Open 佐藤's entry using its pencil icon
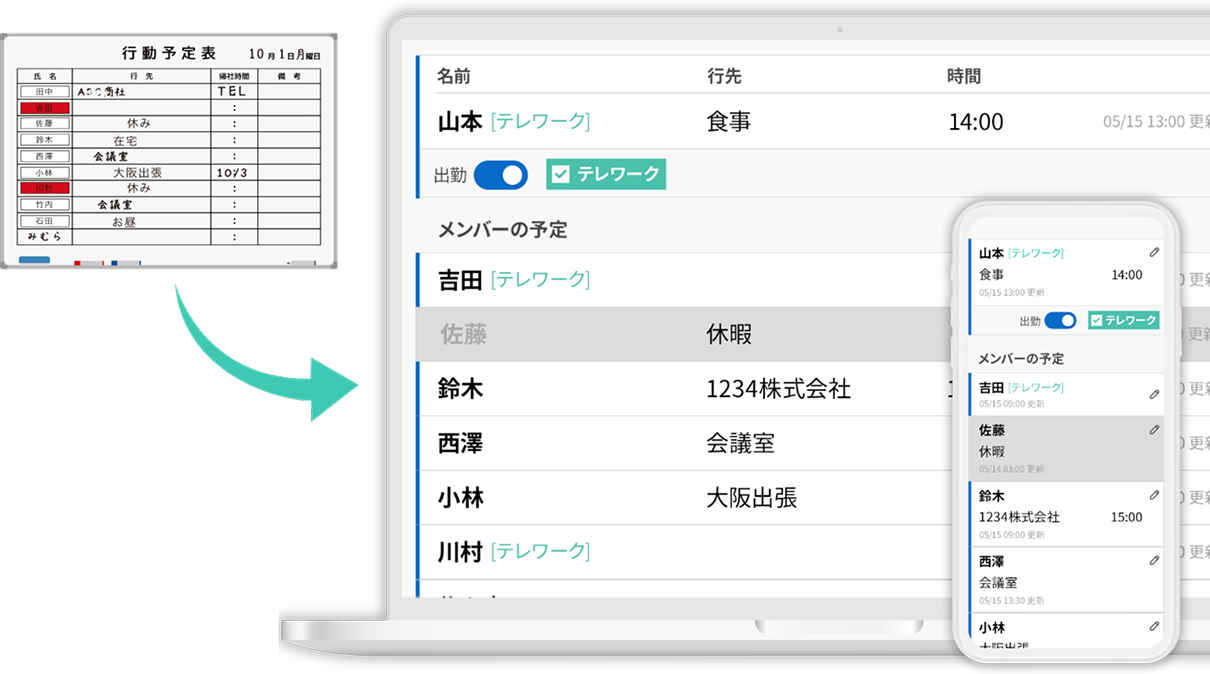This screenshot has height=674, width=1210. coord(1154,430)
